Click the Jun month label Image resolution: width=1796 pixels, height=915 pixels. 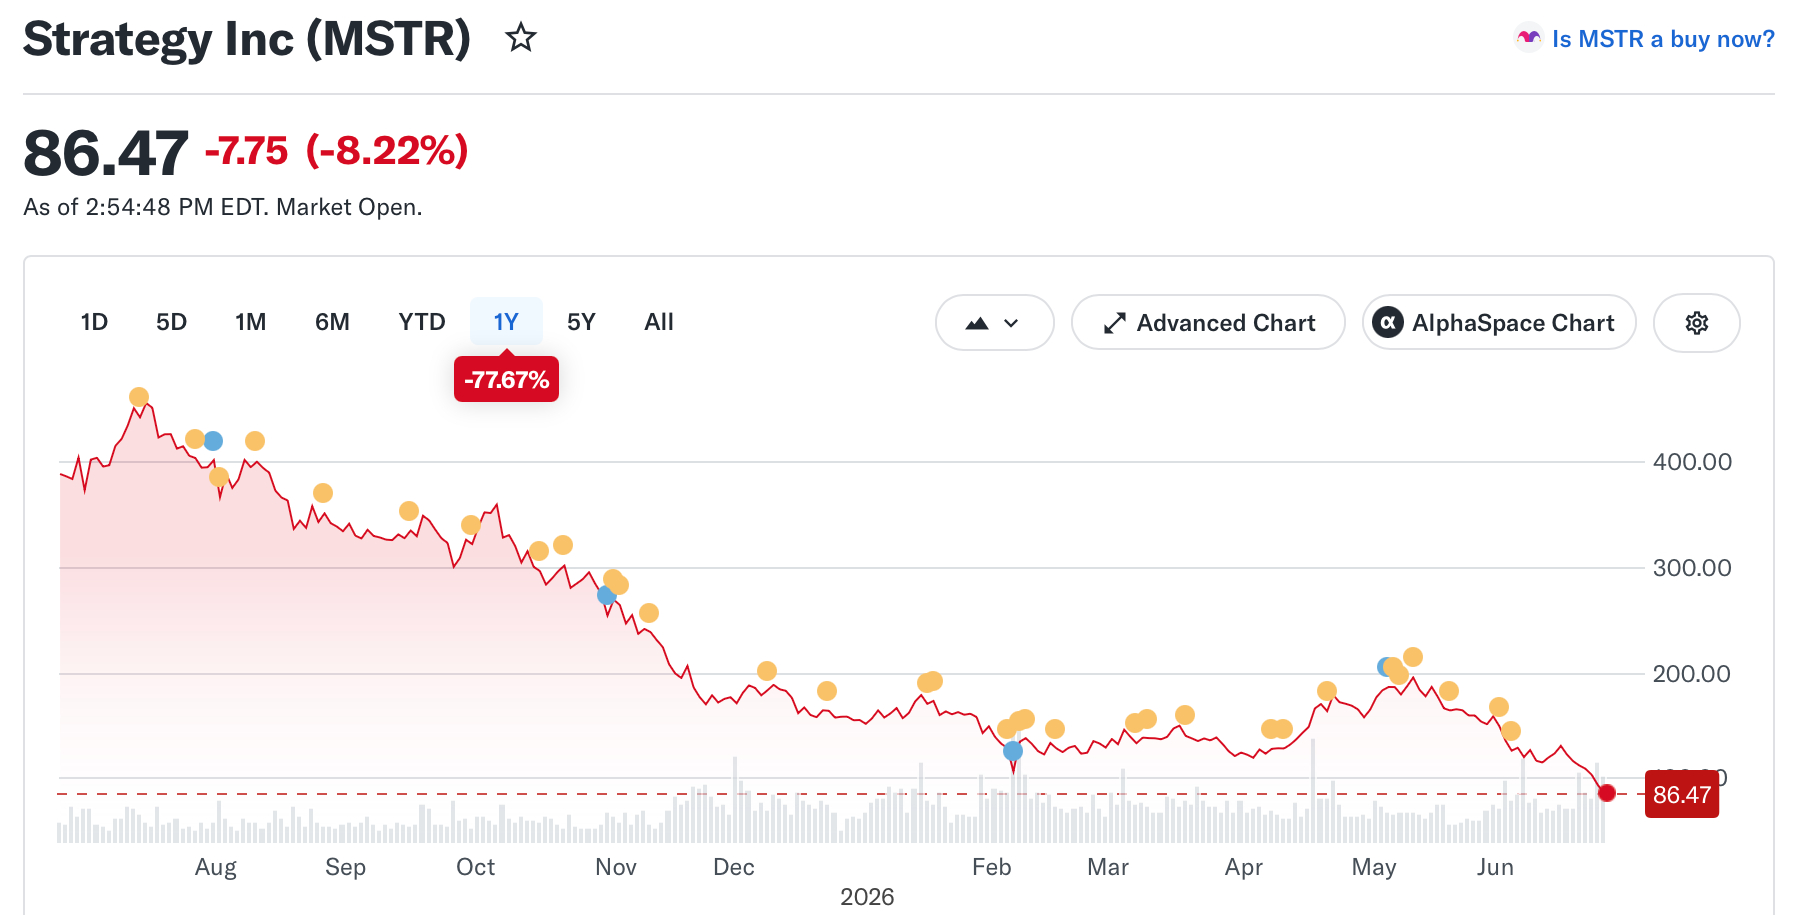(x=1496, y=867)
